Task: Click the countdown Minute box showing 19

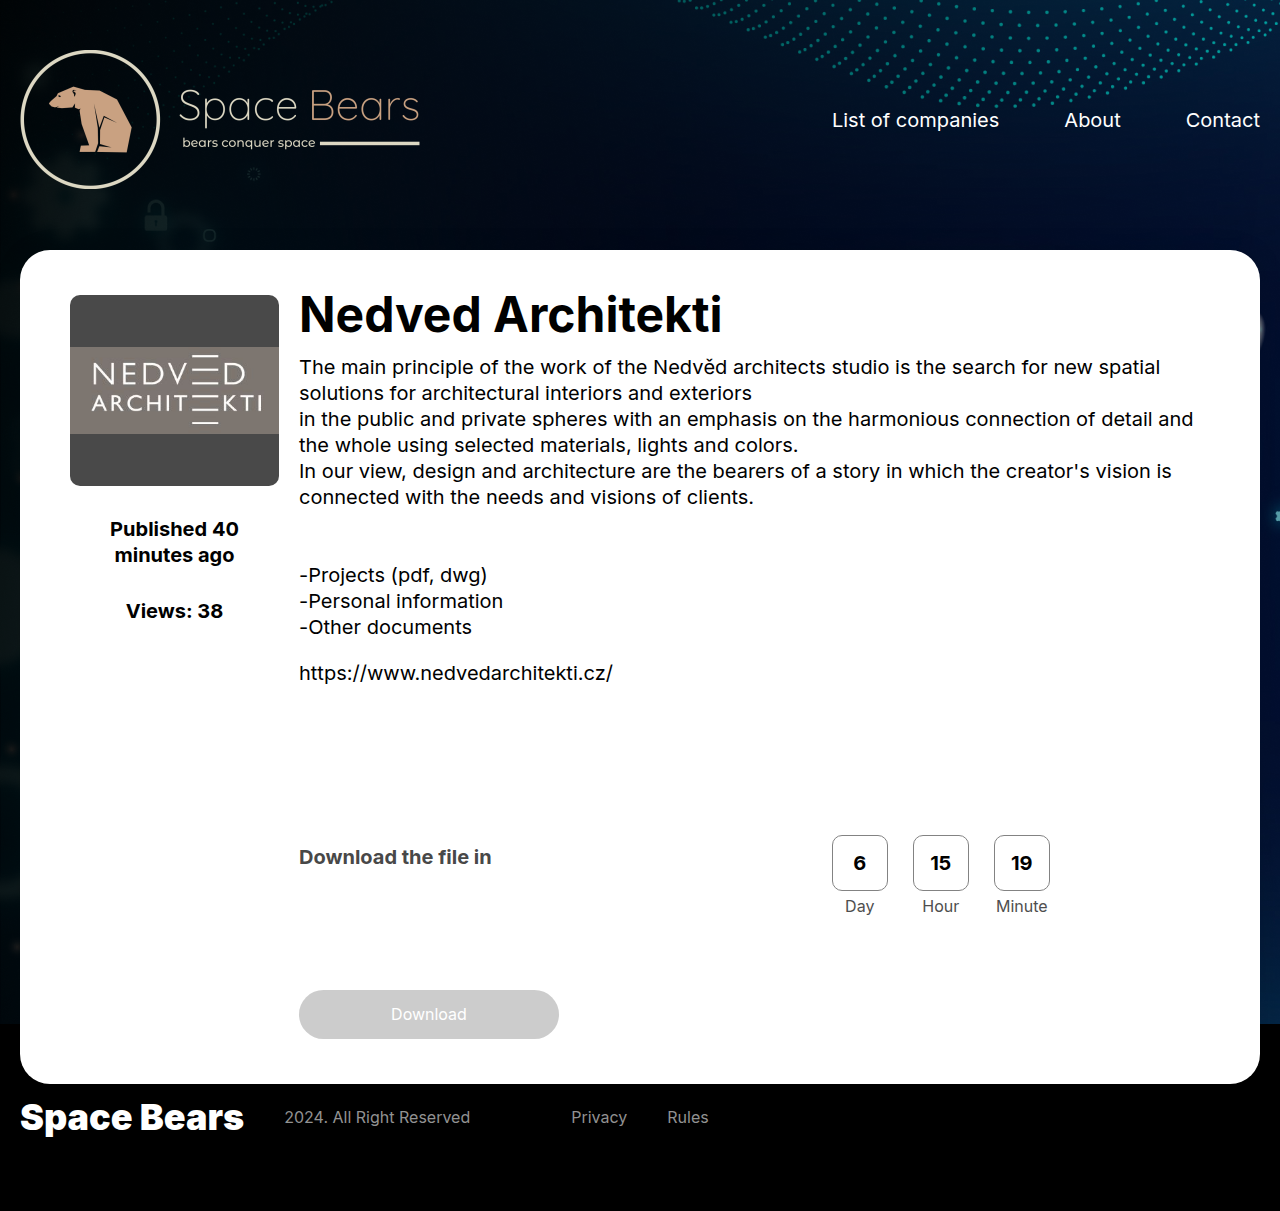Action: coord(1022,863)
